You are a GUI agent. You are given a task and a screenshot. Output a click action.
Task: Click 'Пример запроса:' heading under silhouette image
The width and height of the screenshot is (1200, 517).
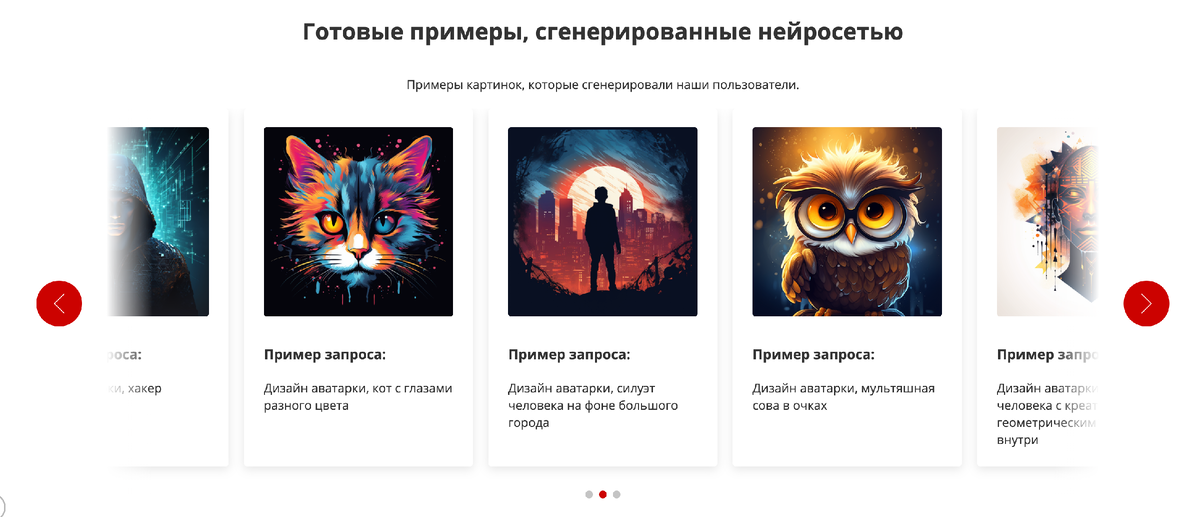[x=569, y=355]
